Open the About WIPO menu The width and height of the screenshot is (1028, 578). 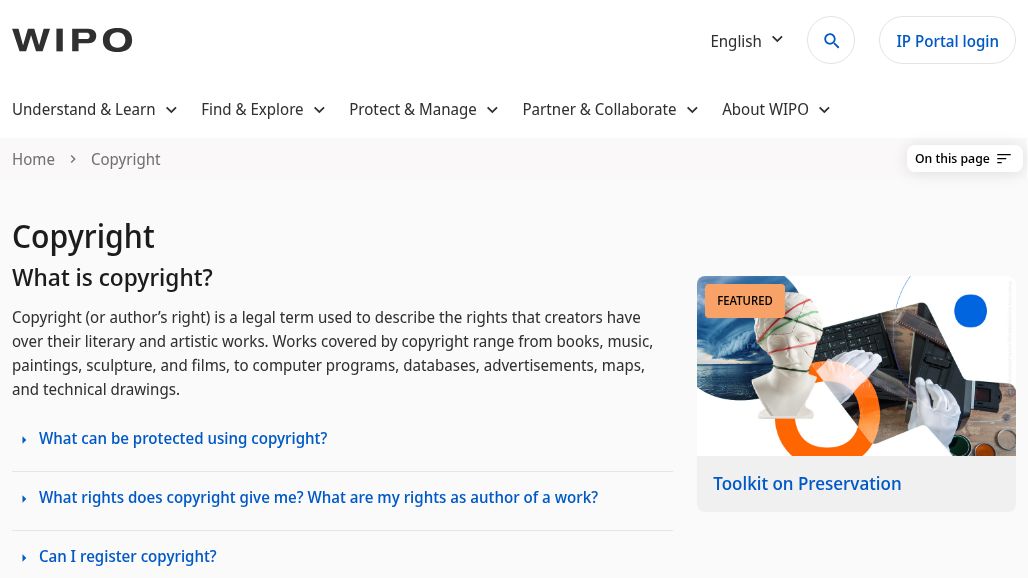point(775,110)
